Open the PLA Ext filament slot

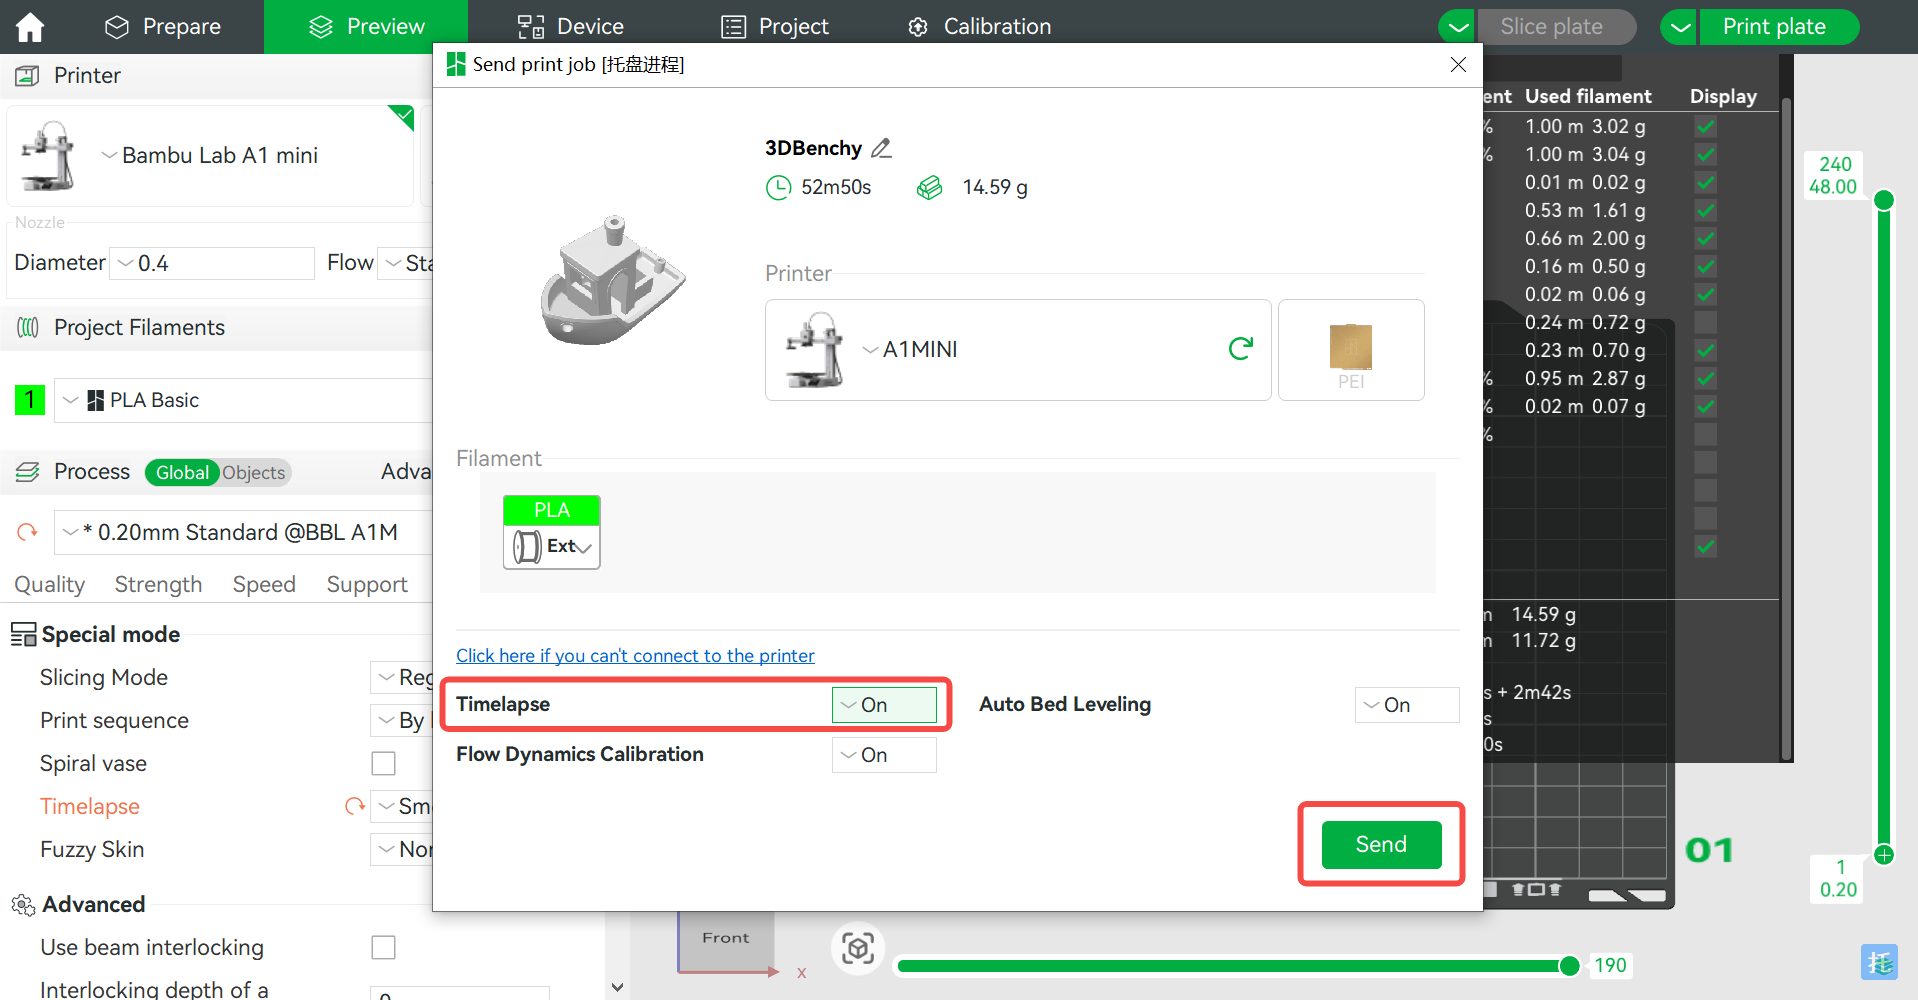(552, 532)
